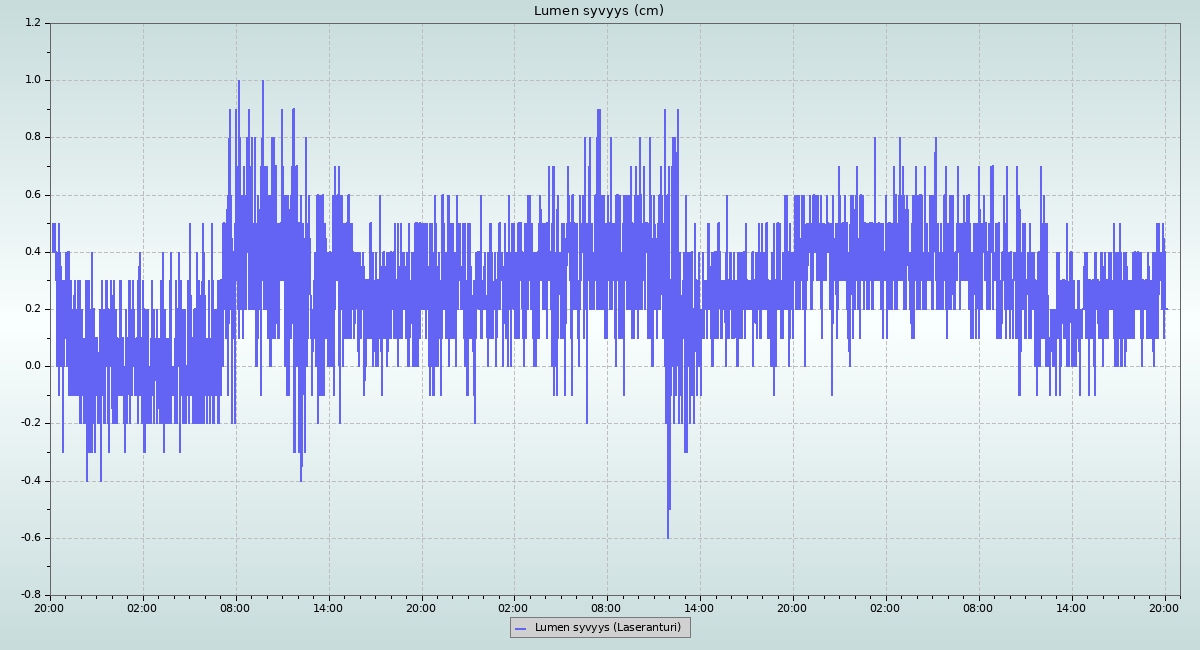Click the -0.4 y-axis tick label
This screenshot has height=650, width=1200.
30,481
